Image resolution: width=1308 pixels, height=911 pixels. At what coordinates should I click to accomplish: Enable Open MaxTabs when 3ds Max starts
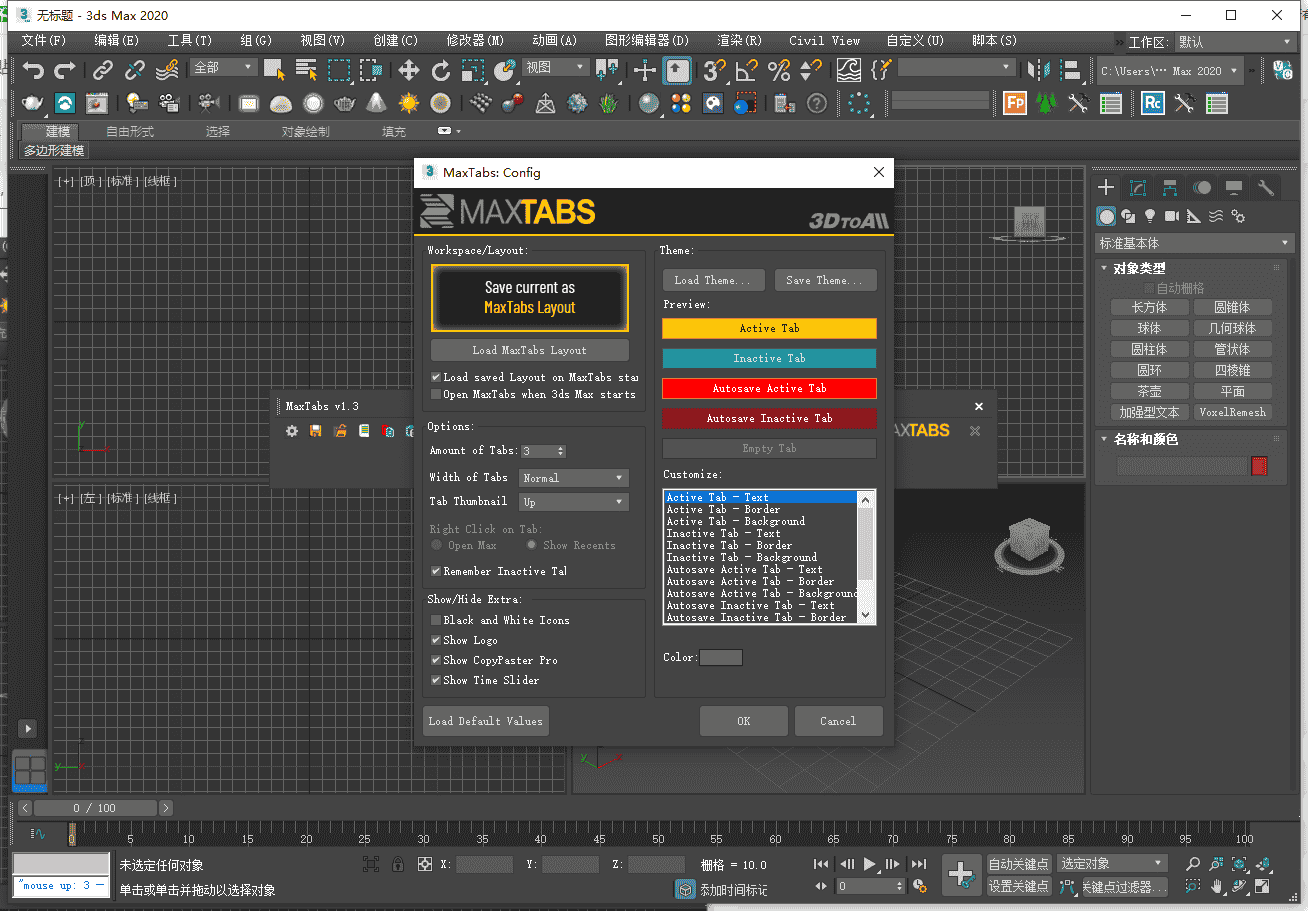(436, 394)
